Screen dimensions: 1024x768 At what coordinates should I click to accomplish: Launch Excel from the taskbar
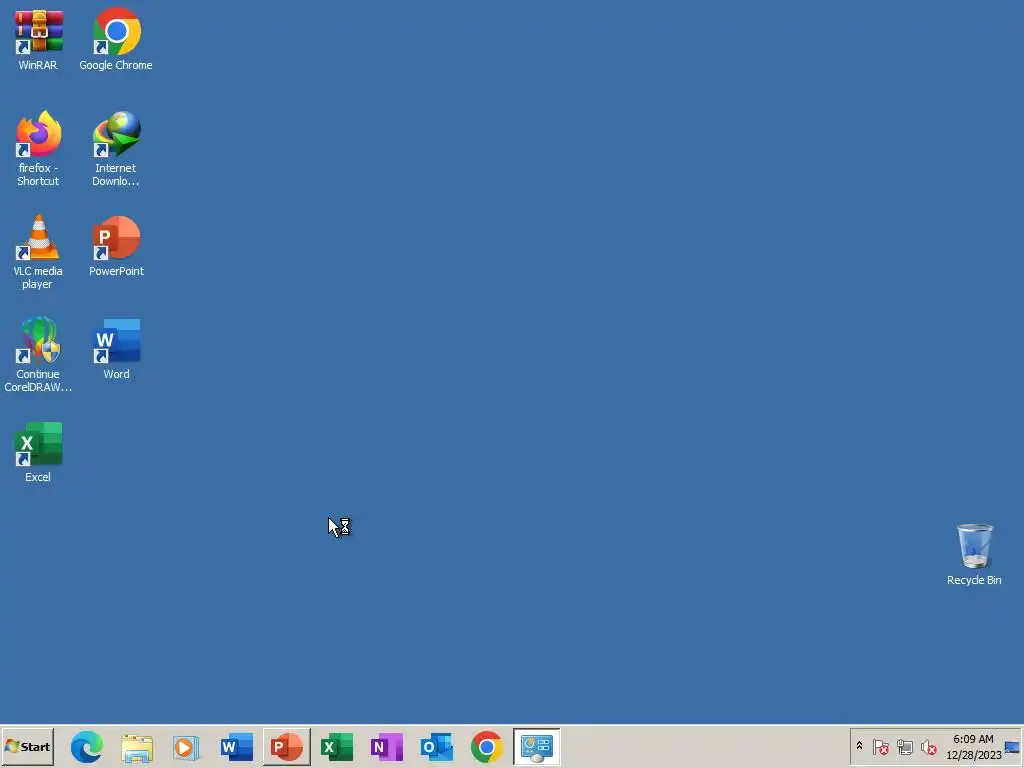click(x=337, y=747)
